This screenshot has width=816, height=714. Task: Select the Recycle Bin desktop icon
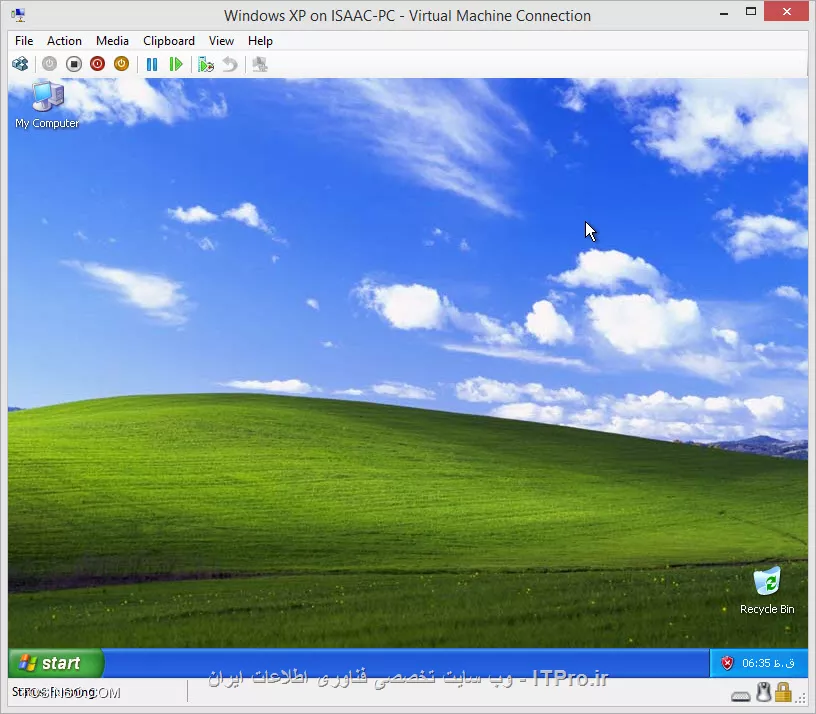pos(767,591)
